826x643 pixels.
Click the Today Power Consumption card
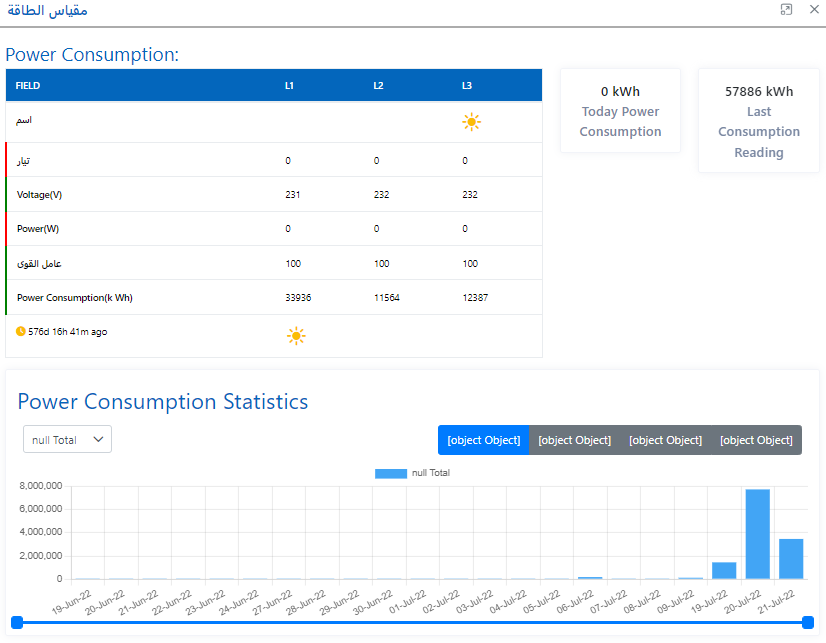(x=620, y=111)
